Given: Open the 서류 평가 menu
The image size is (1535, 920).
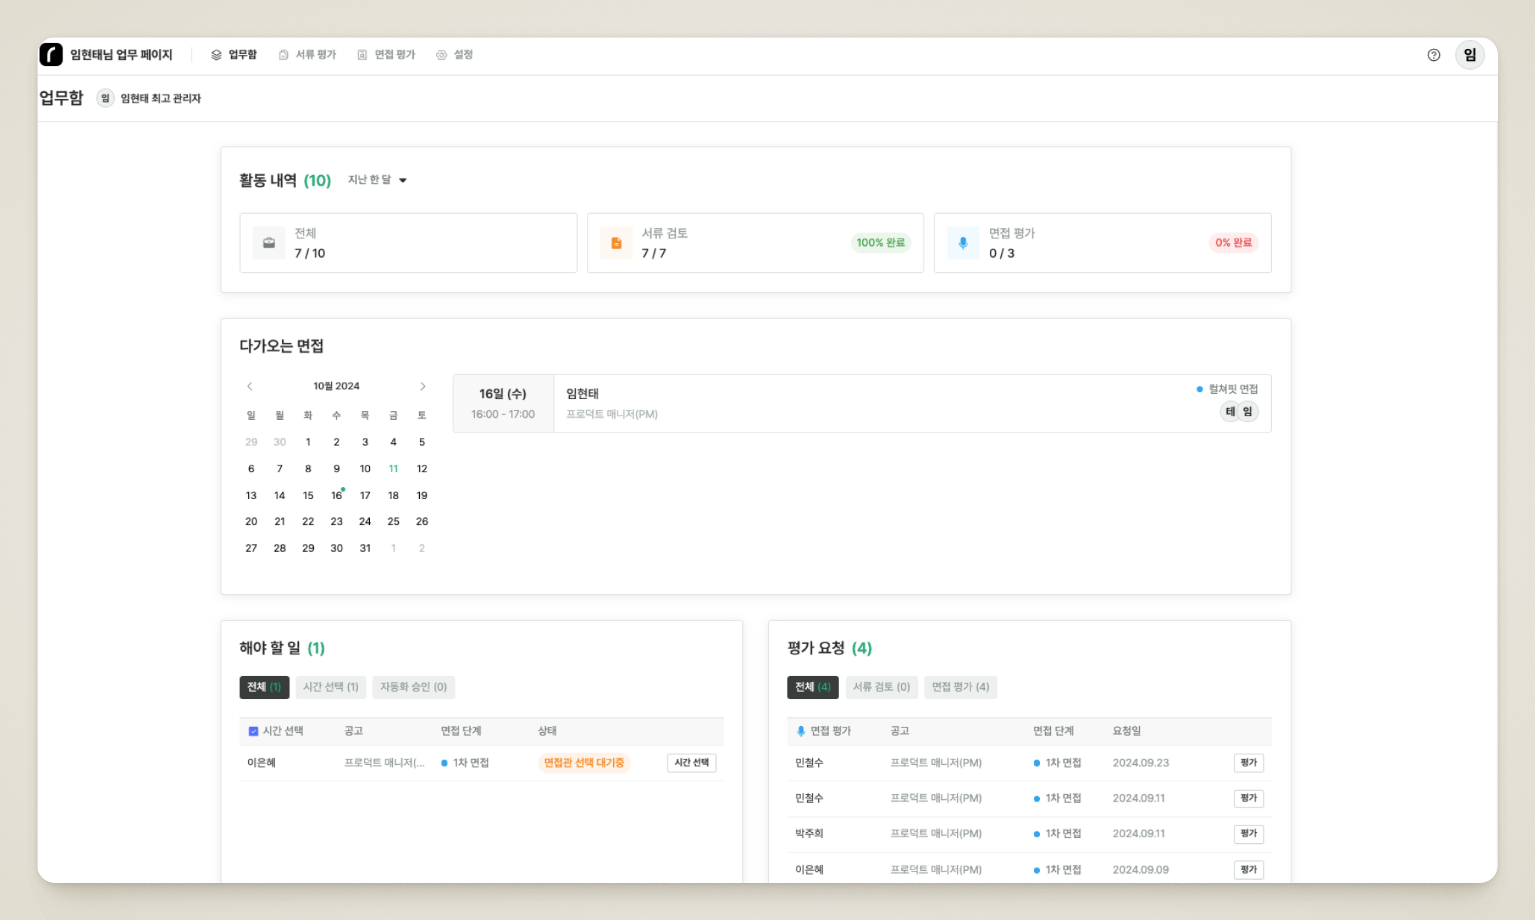Looking at the screenshot, I should 307,55.
